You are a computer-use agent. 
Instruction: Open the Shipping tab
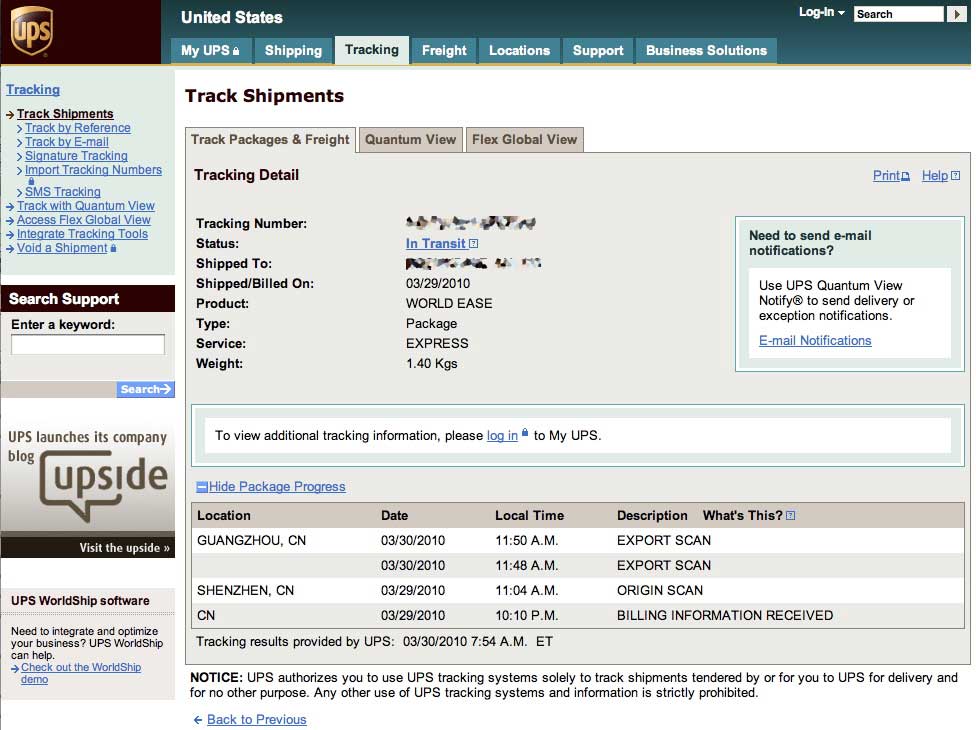pyautogui.click(x=293, y=50)
